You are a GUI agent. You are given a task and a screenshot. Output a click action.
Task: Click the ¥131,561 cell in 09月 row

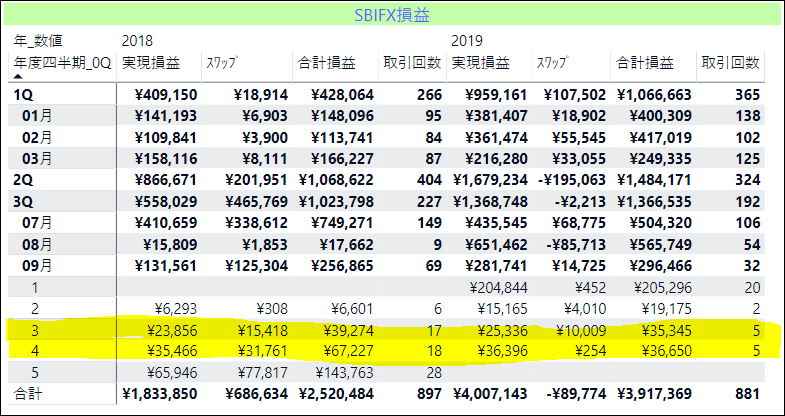[x=166, y=265]
